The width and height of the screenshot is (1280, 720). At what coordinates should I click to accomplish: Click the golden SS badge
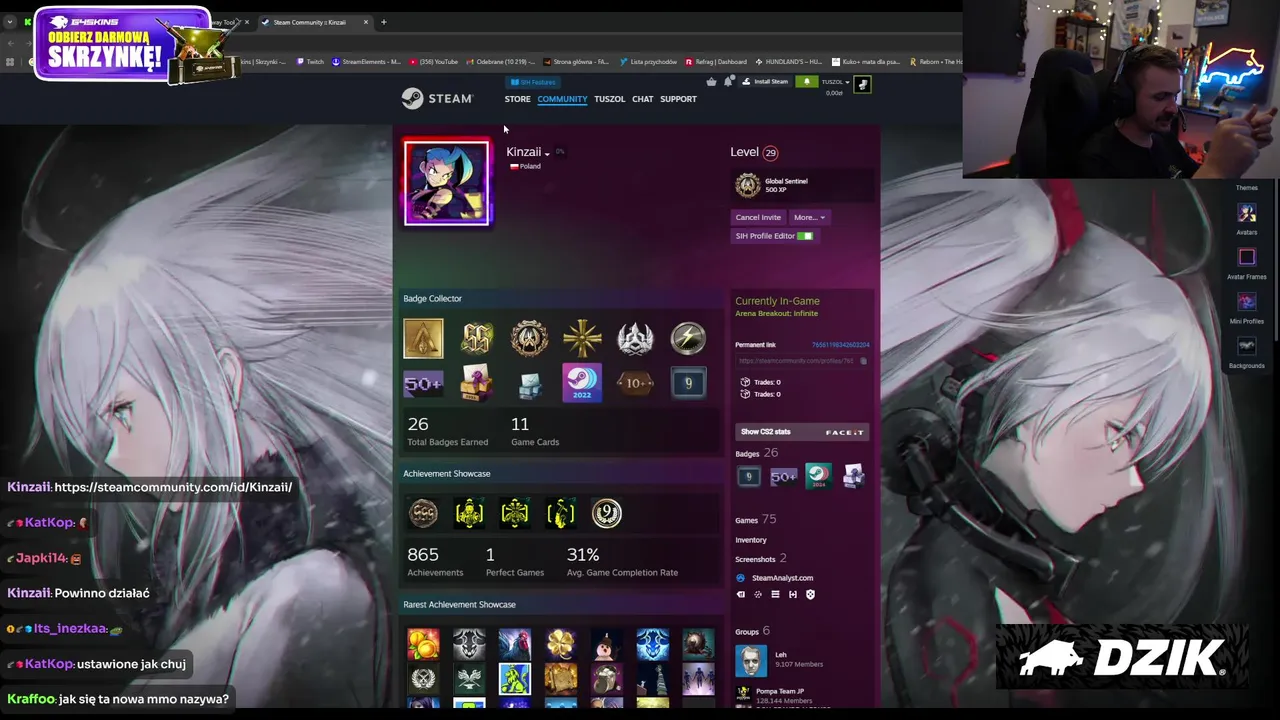[476, 338]
